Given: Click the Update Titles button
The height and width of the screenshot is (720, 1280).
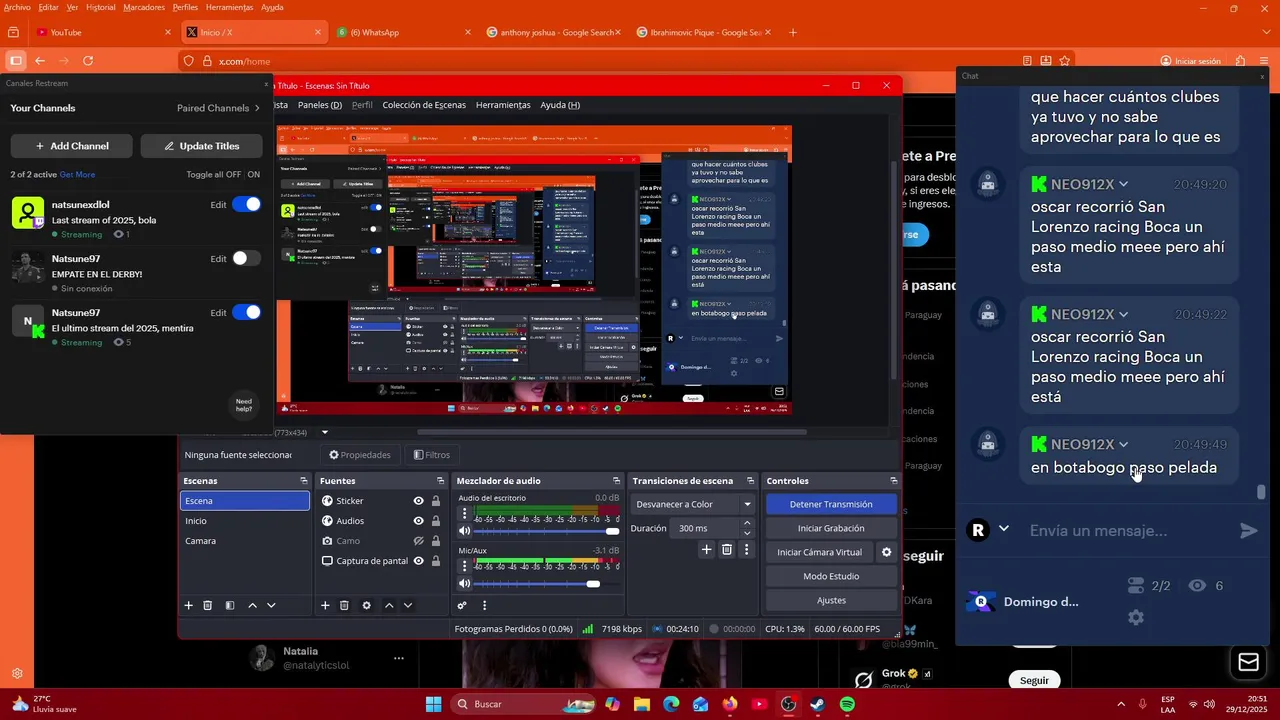Looking at the screenshot, I should pos(201,146).
